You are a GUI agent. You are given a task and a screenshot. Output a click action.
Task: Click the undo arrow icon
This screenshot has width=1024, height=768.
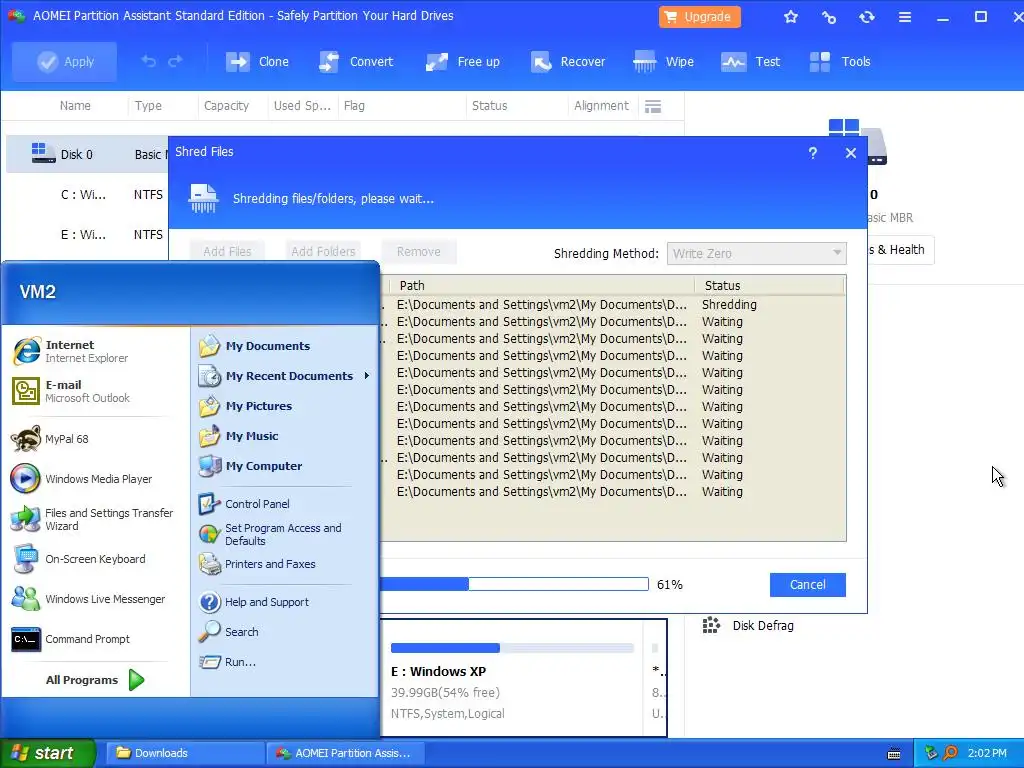point(149,61)
